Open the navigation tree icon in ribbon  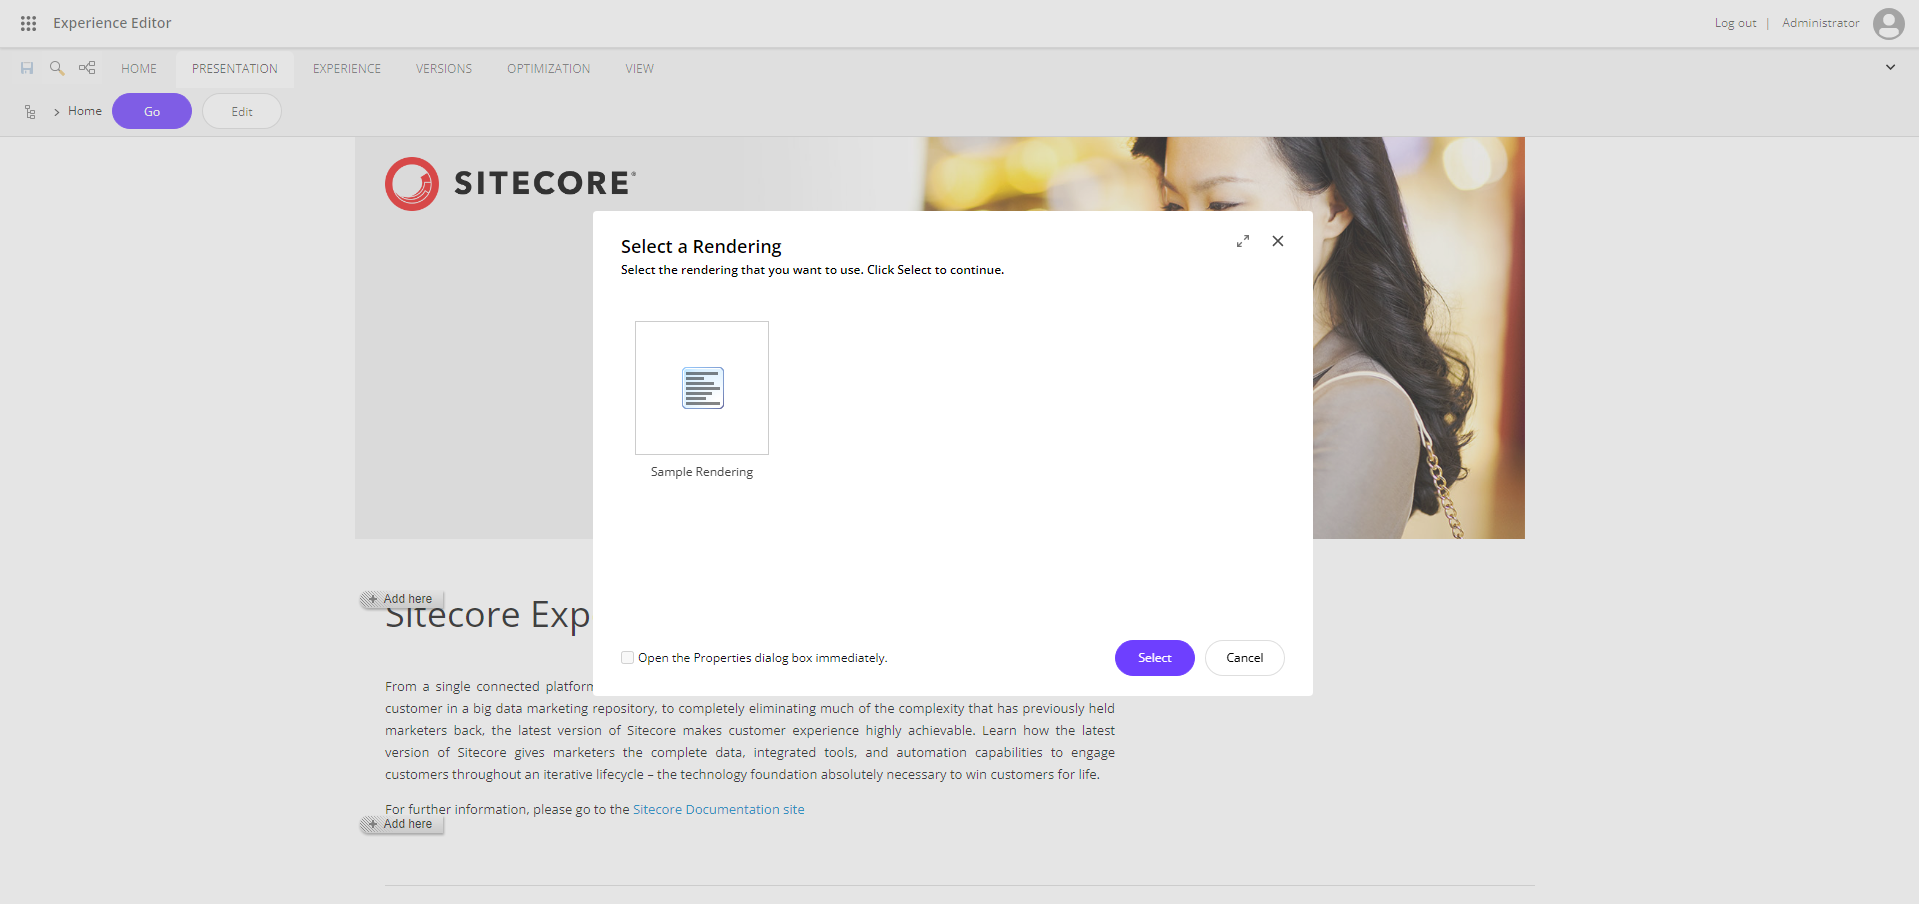point(87,68)
